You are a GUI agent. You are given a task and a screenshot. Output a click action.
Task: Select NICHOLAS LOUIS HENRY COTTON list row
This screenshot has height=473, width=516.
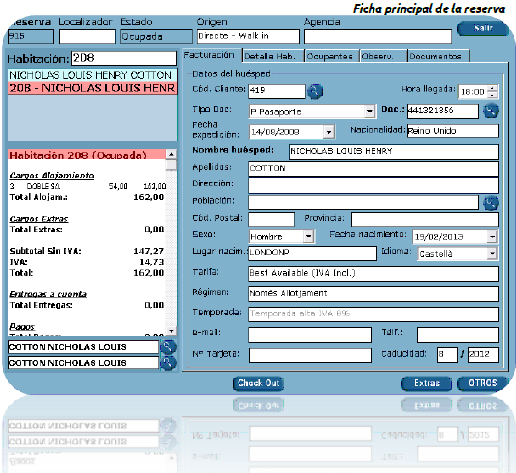click(x=93, y=75)
